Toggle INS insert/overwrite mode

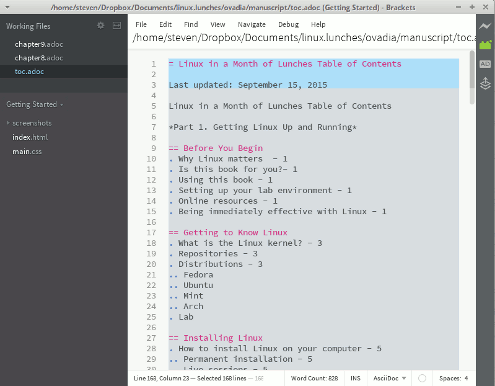tap(355, 378)
